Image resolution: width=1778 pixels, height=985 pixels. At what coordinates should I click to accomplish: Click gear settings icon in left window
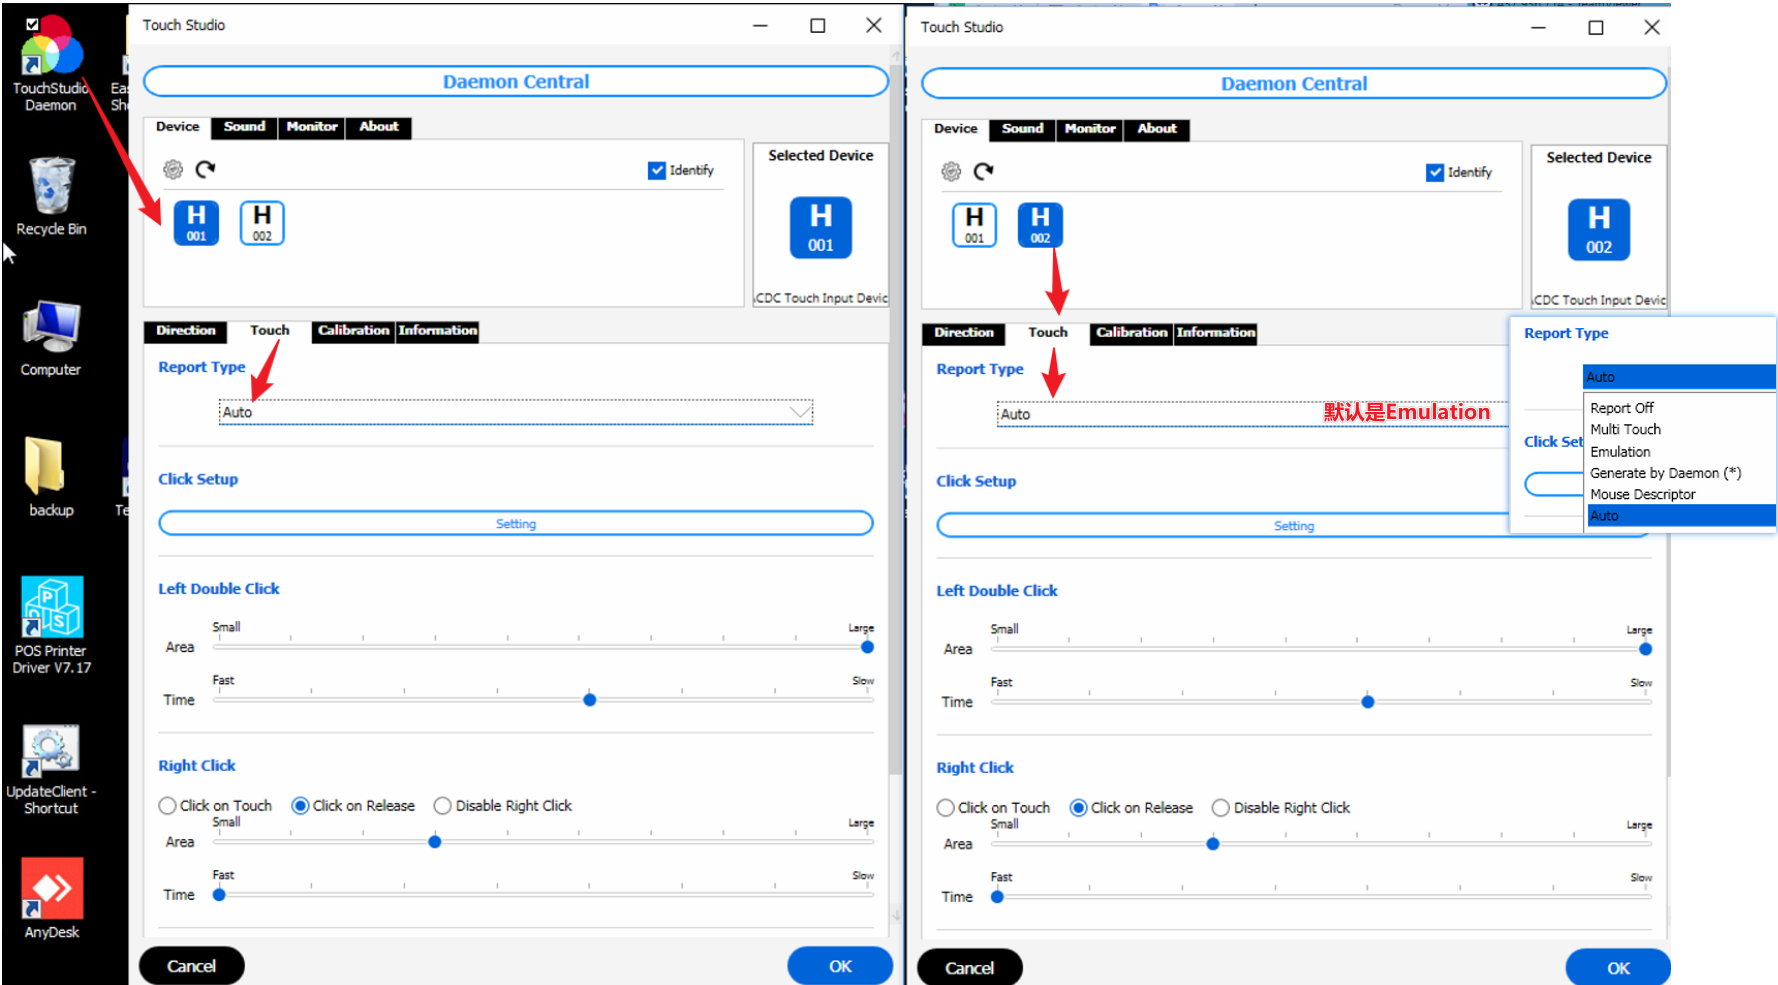pyautogui.click(x=173, y=169)
